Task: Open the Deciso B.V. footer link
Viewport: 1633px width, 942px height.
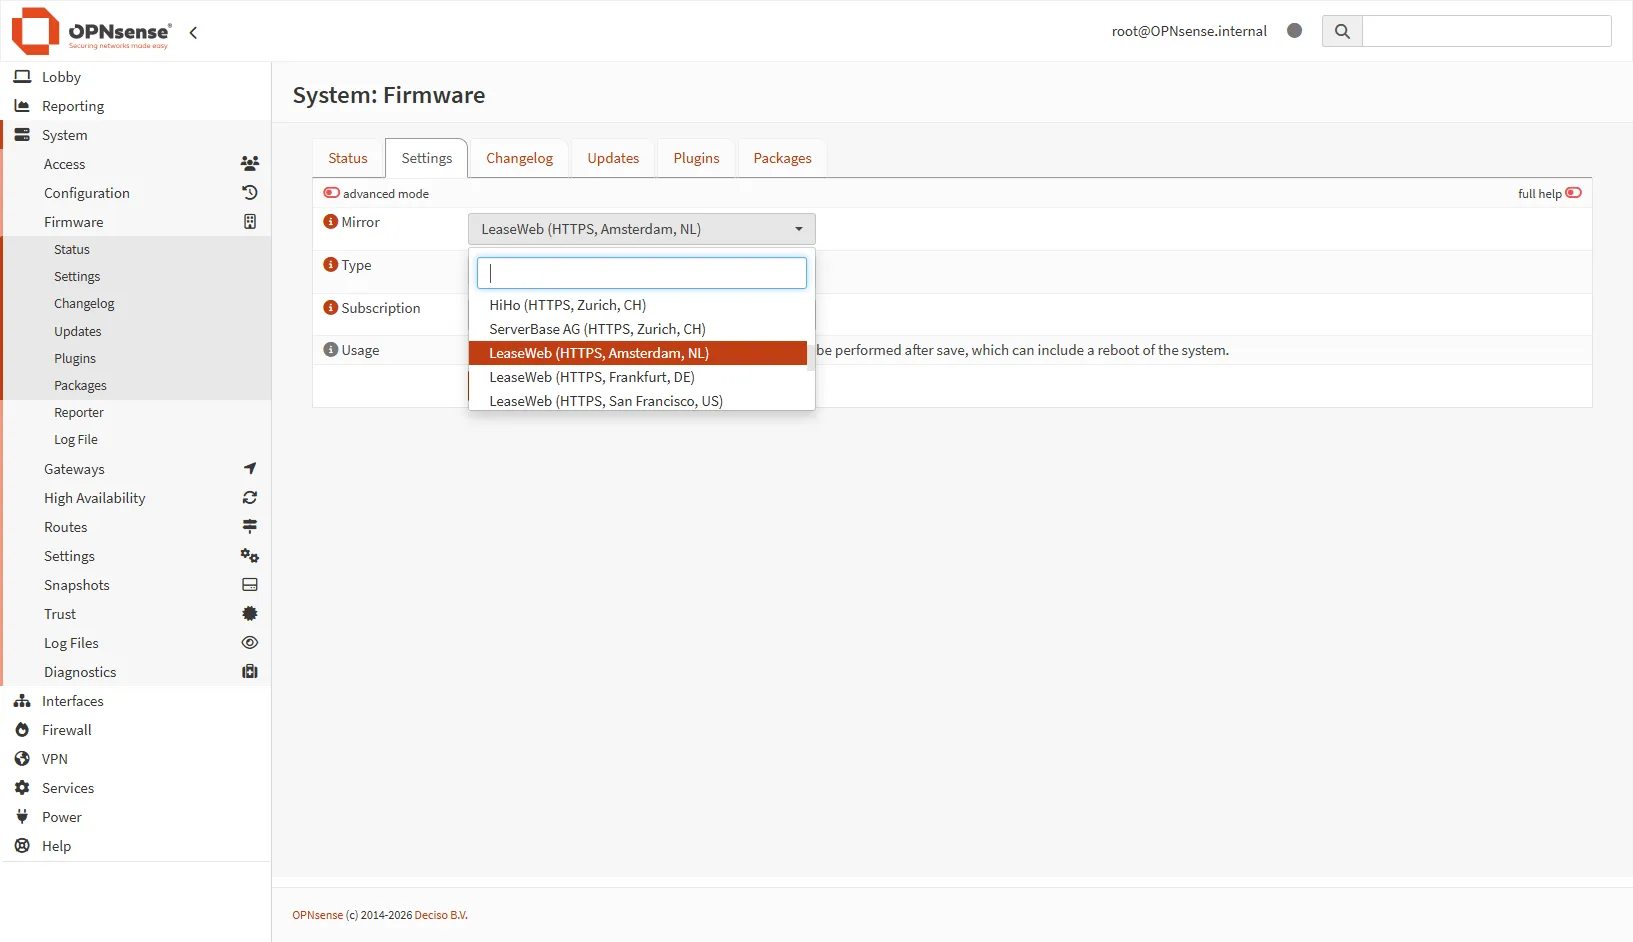Action: coord(440,915)
